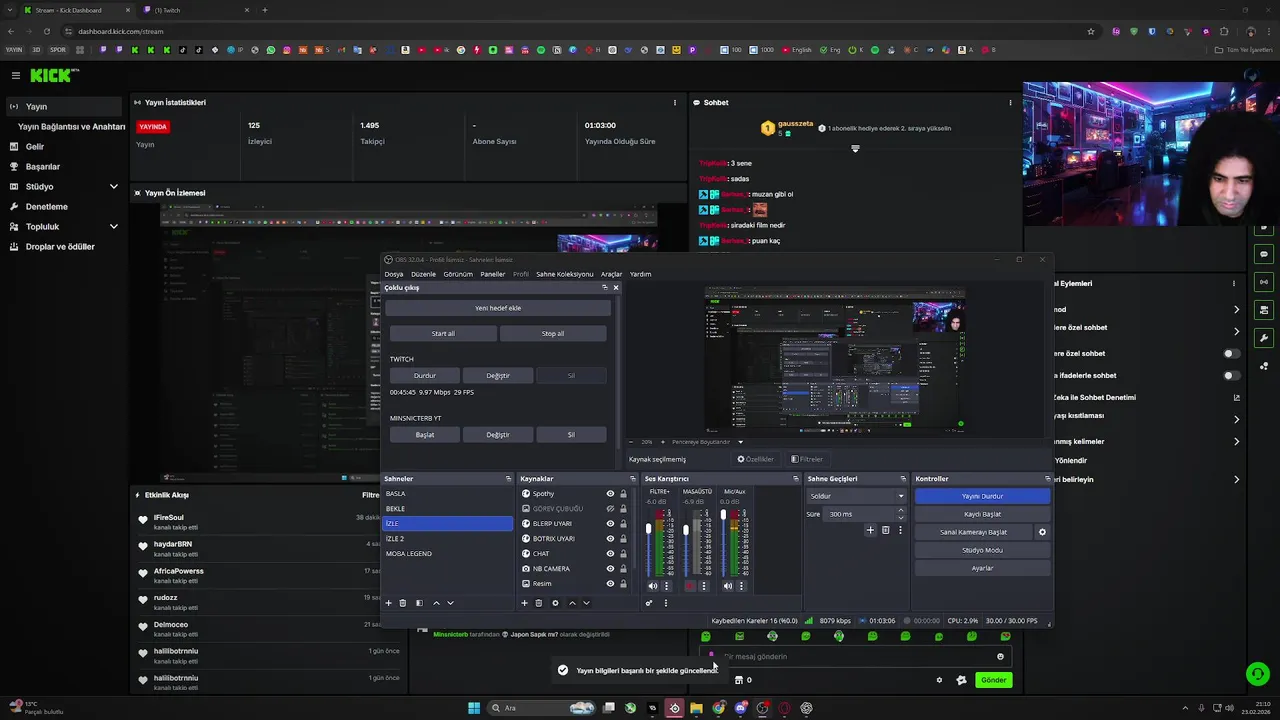Delete the selected scene with trash icon
Image resolution: width=1280 pixels, height=720 pixels.
tap(403, 603)
